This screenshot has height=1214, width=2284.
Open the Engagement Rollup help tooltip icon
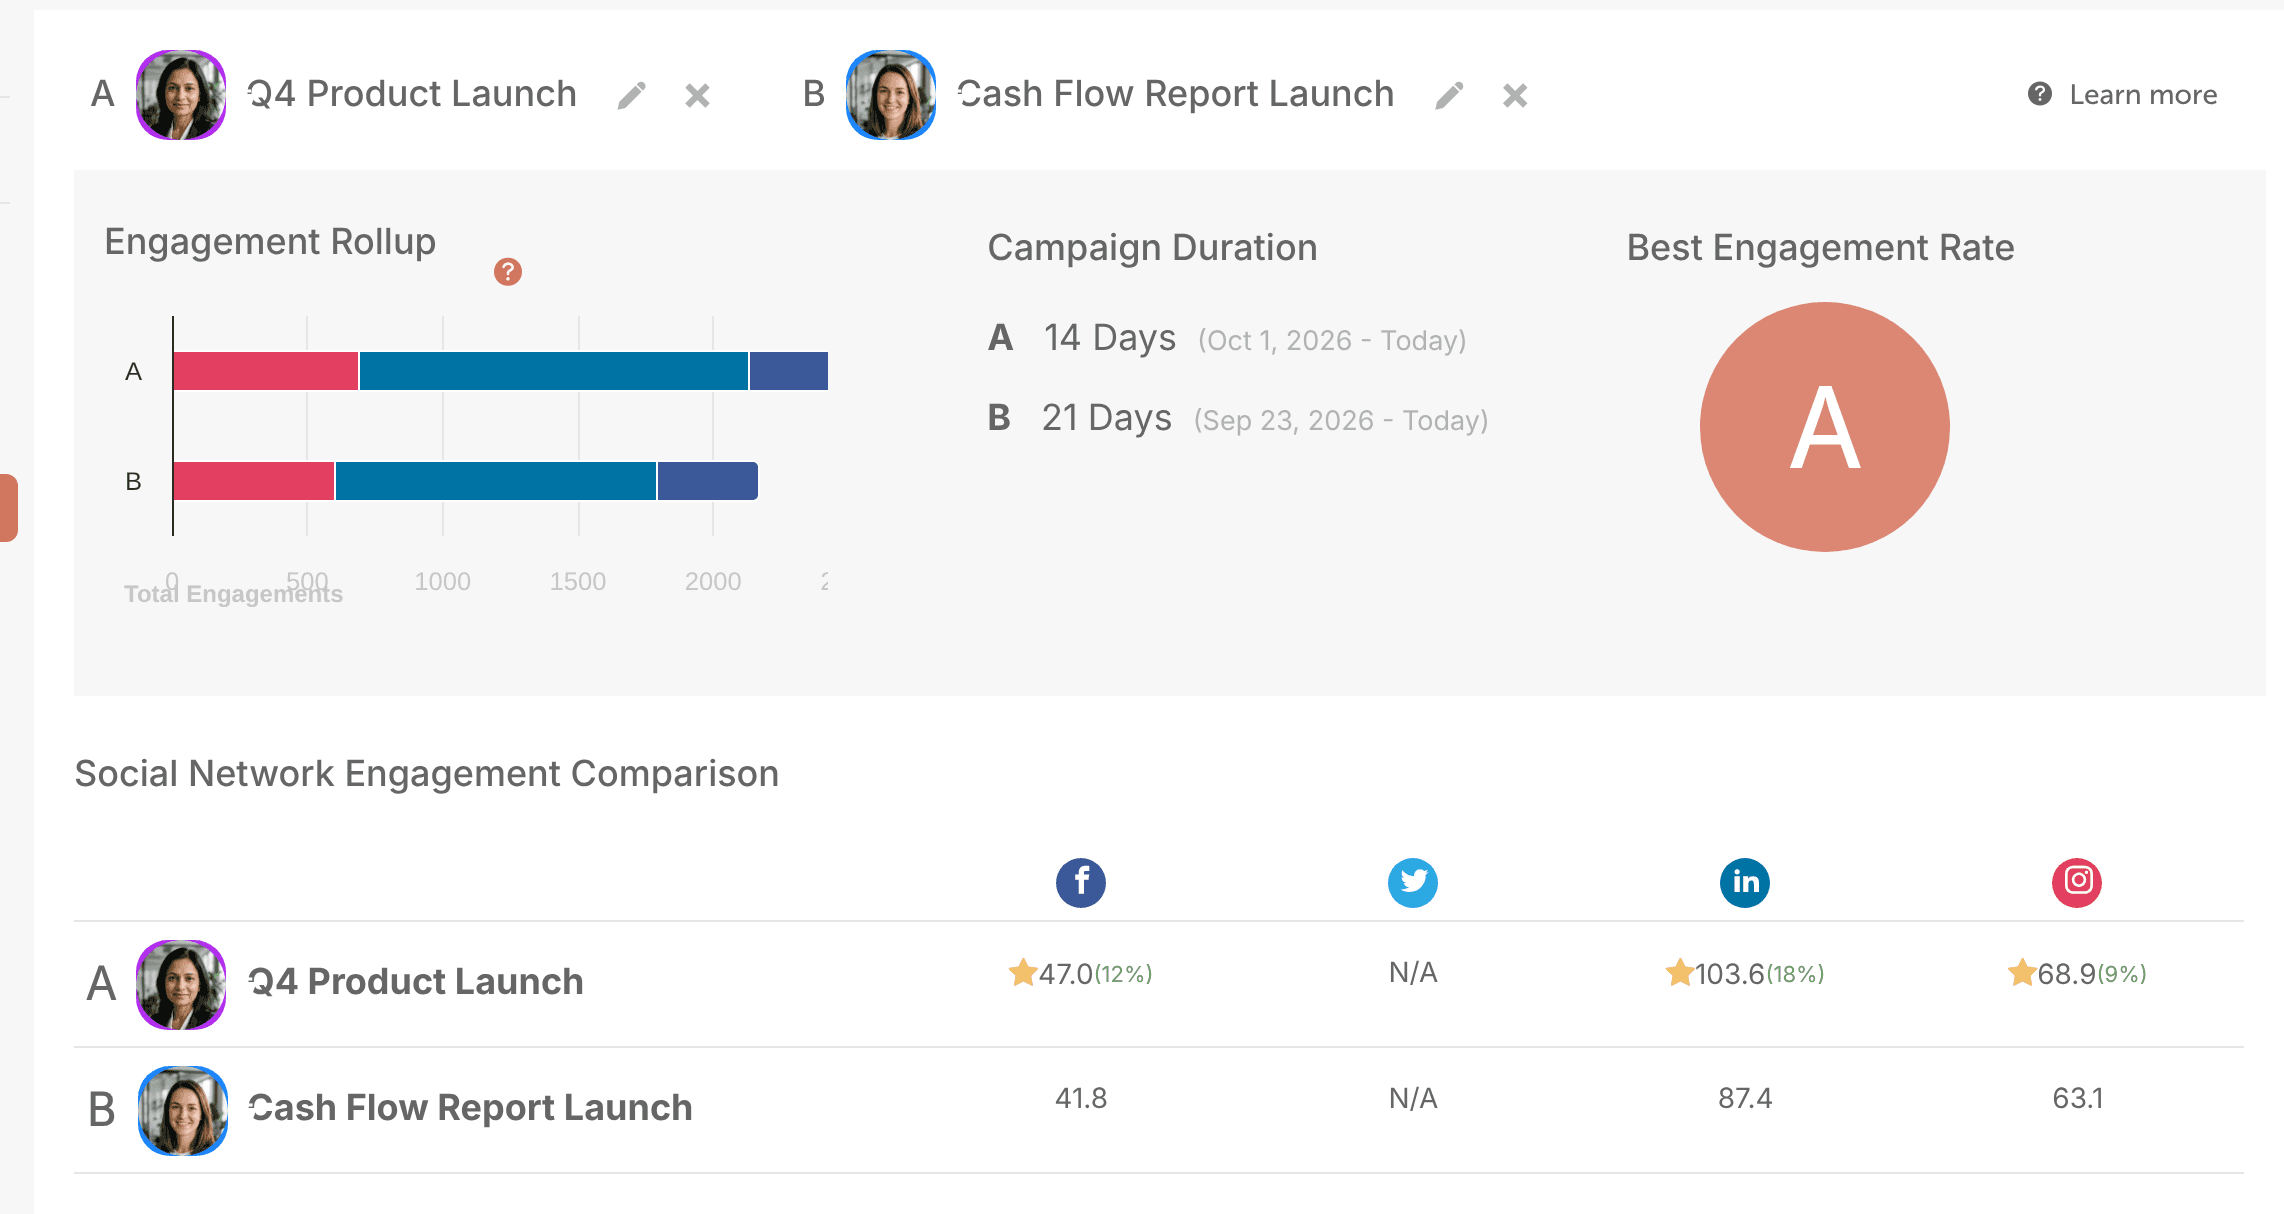click(x=508, y=272)
